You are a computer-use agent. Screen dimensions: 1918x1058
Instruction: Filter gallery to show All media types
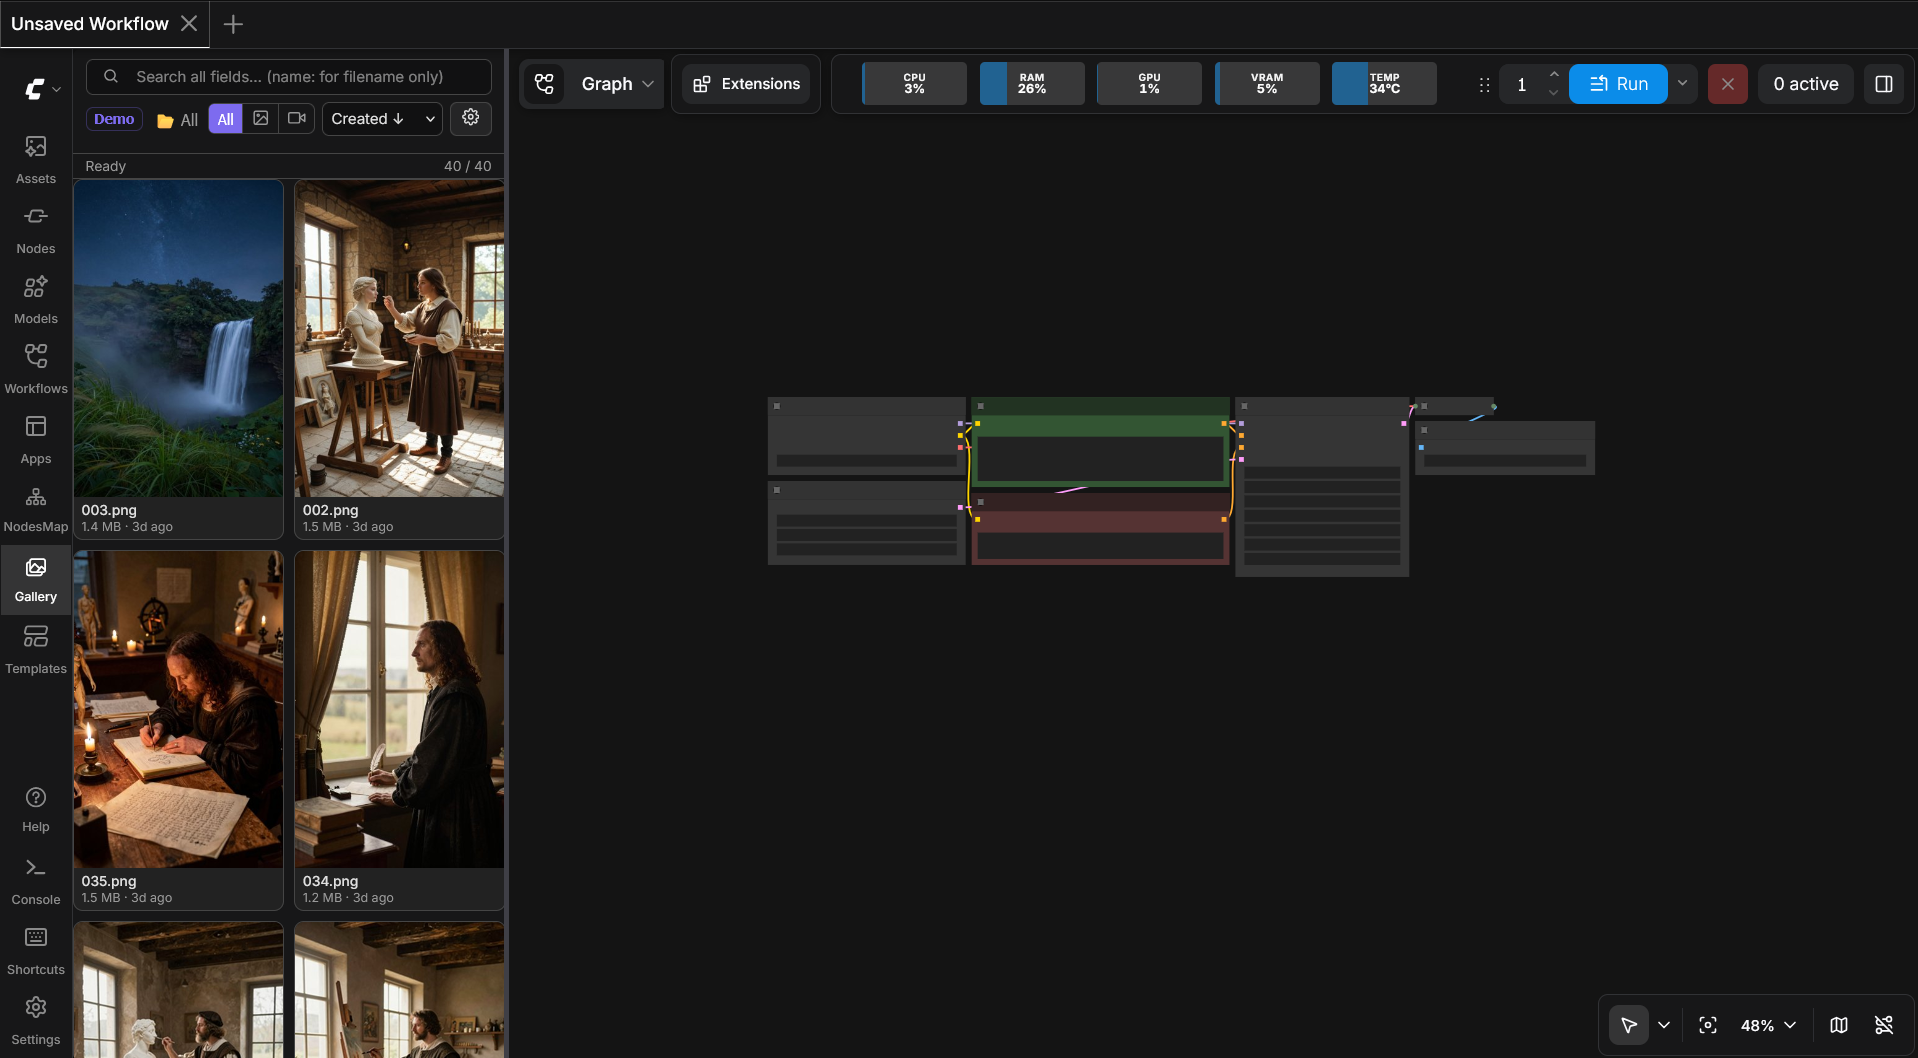226,119
